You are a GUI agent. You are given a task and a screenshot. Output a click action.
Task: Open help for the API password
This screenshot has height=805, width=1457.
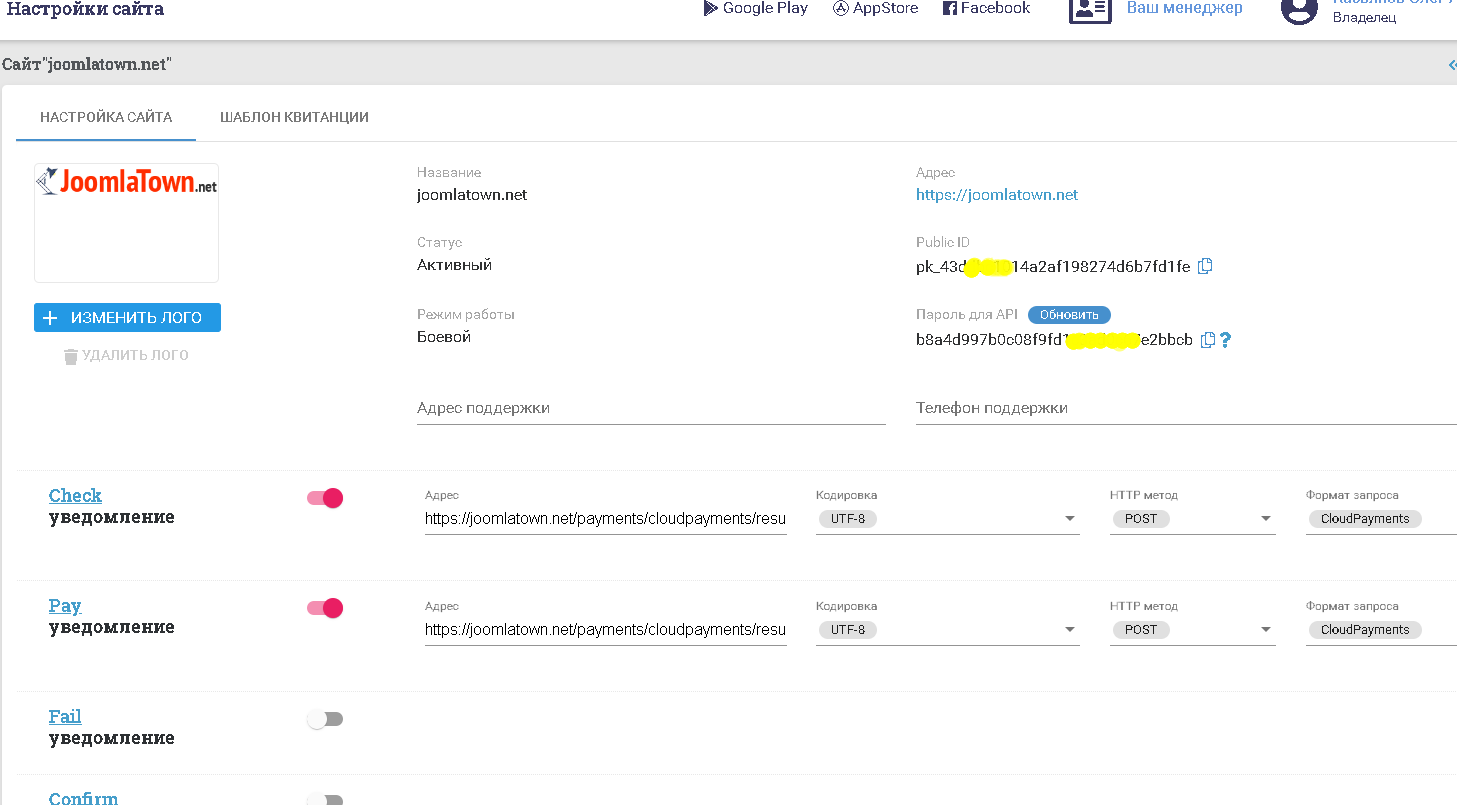click(1225, 340)
